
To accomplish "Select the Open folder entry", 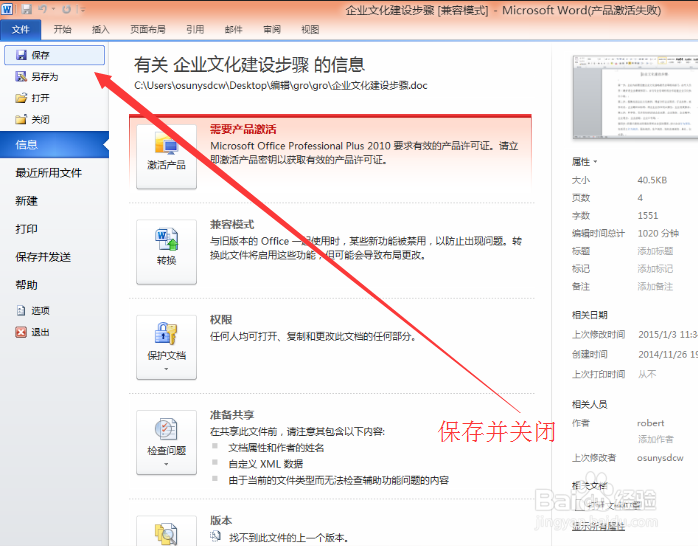I will click(x=32, y=98).
